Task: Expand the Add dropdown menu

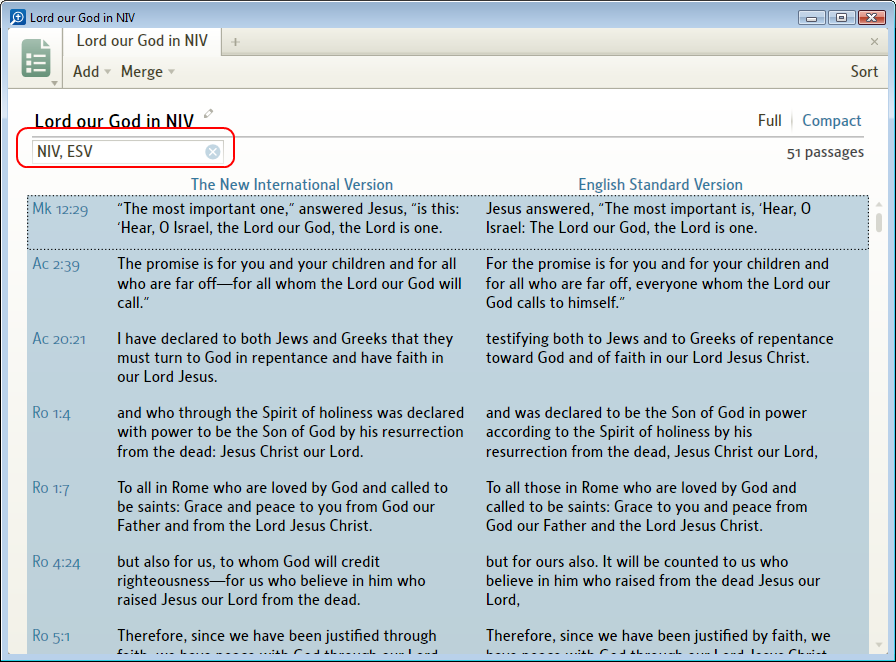Action: click(x=91, y=71)
